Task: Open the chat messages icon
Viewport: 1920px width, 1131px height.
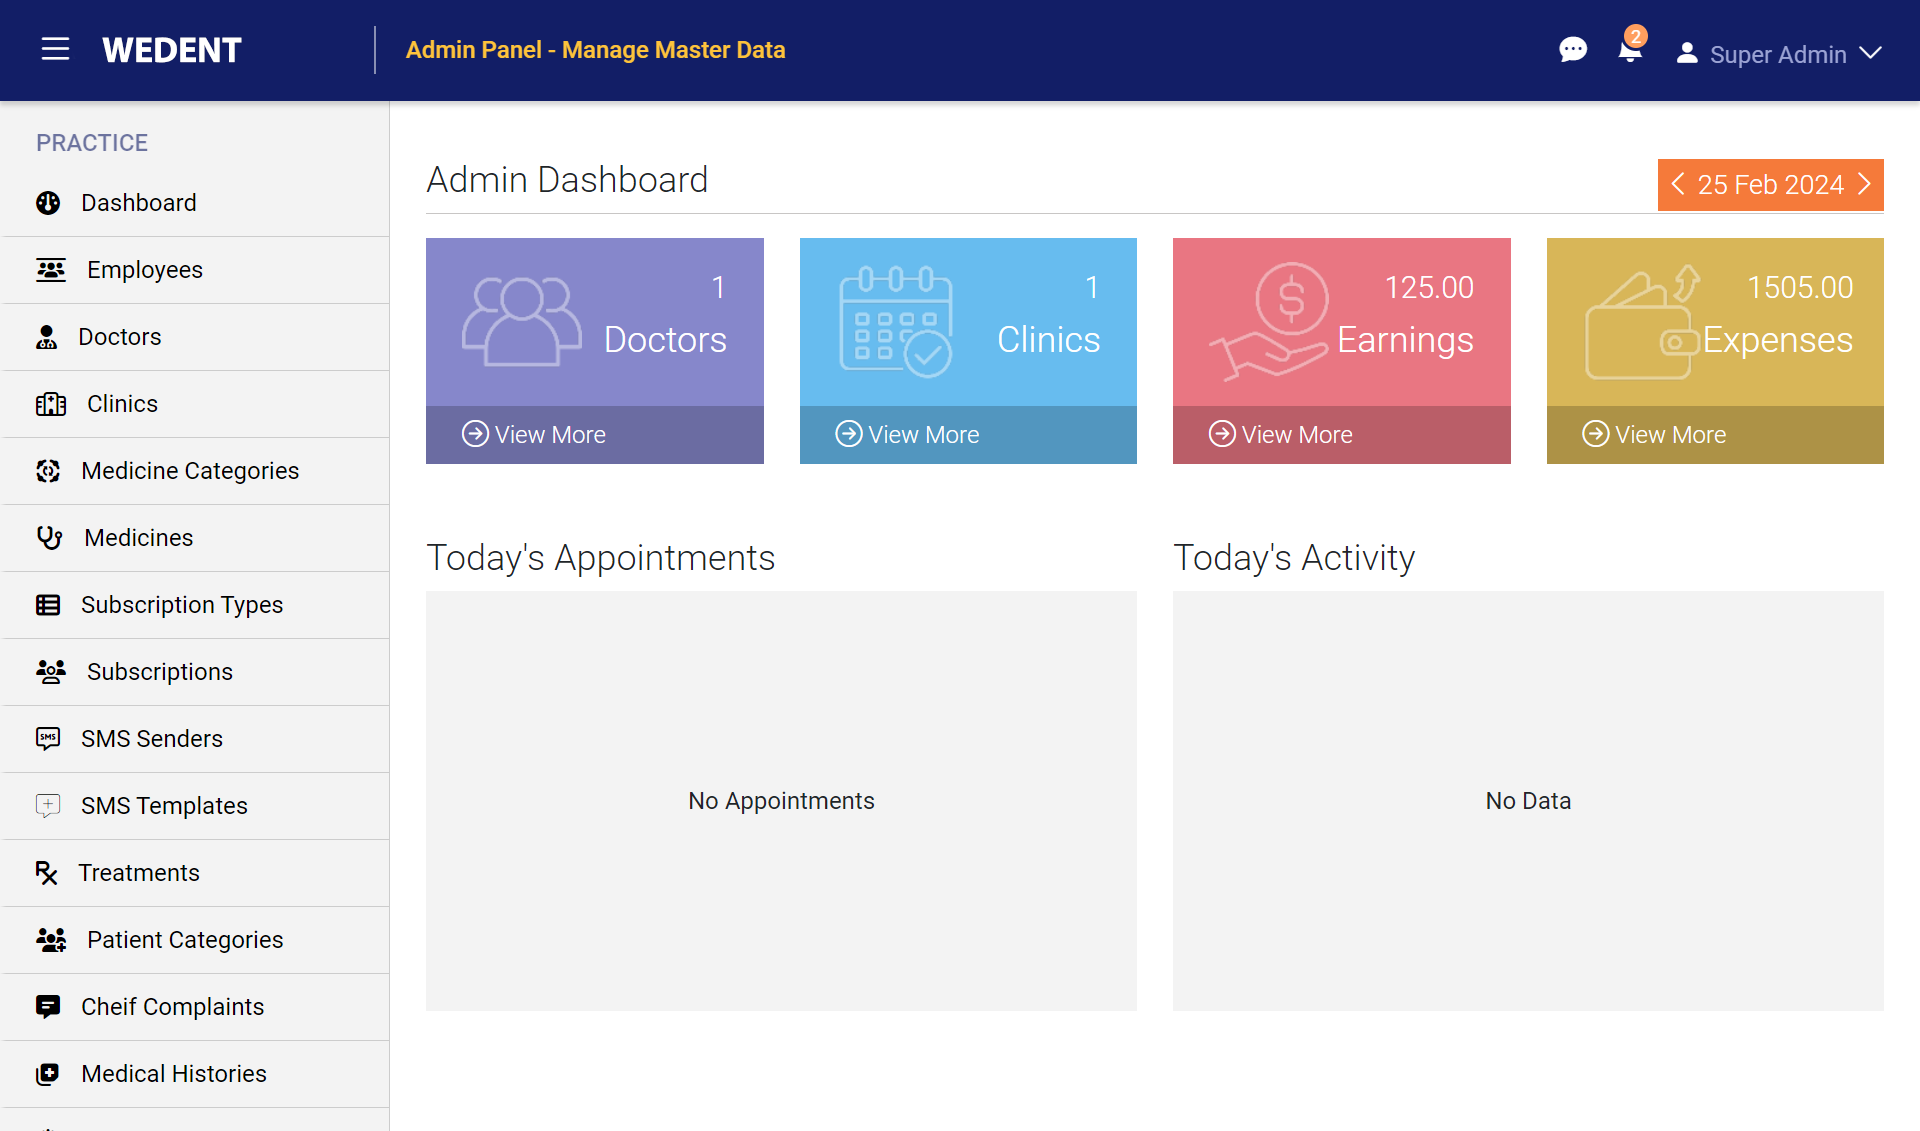Action: click(1572, 50)
